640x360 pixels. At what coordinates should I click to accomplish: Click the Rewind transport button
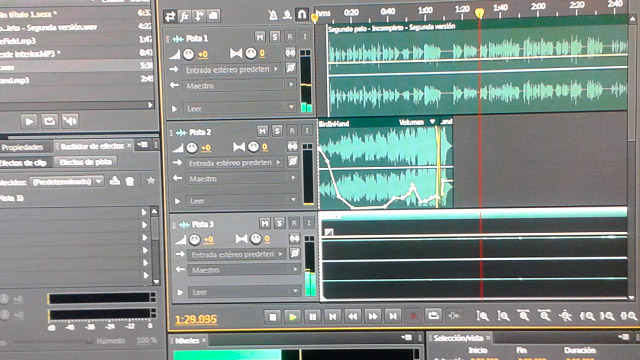(x=353, y=316)
